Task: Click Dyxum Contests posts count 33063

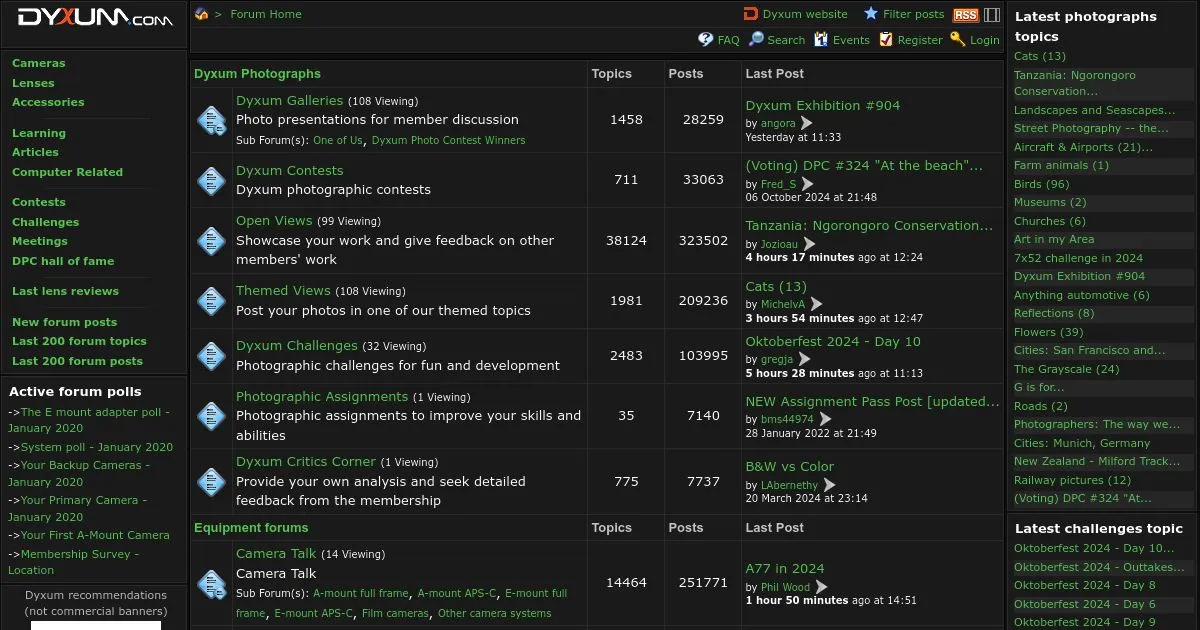Action: [703, 179]
